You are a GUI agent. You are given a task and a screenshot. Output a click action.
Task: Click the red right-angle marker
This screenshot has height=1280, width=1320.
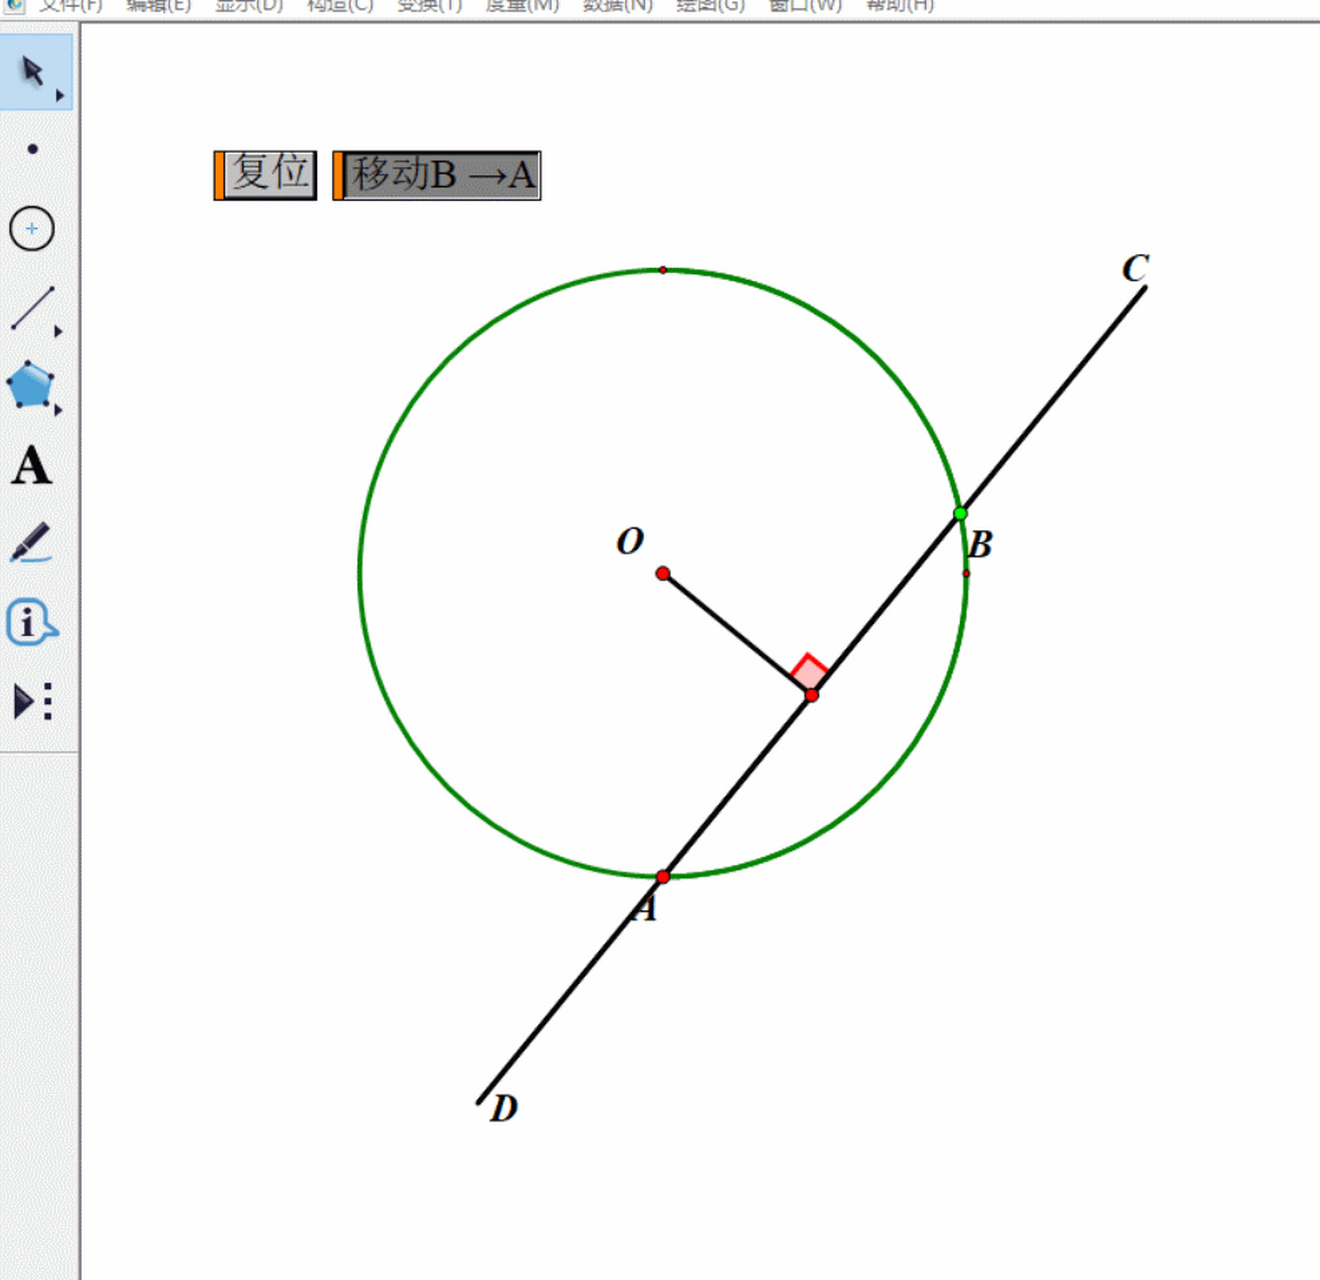point(808,672)
